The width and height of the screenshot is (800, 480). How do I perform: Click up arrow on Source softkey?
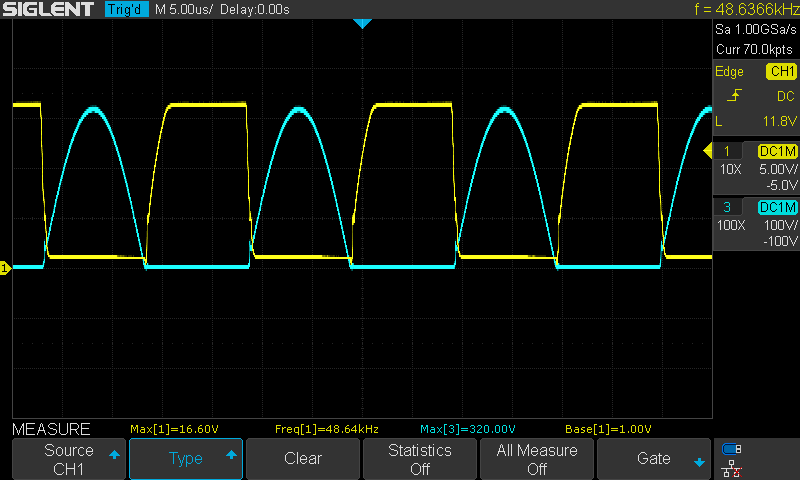tap(114, 454)
